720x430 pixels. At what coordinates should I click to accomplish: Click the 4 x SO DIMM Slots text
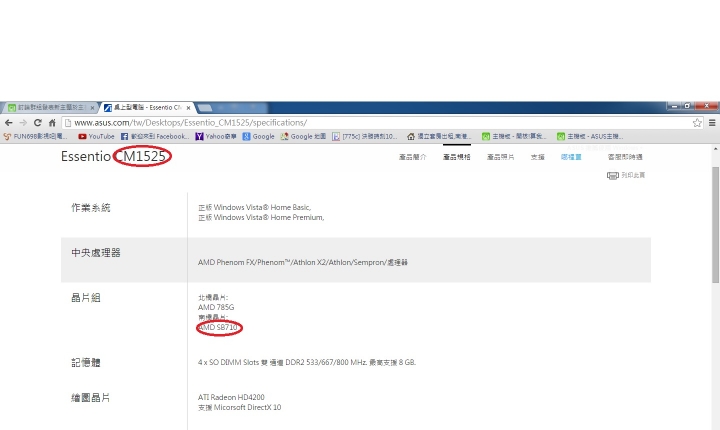coord(307,362)
